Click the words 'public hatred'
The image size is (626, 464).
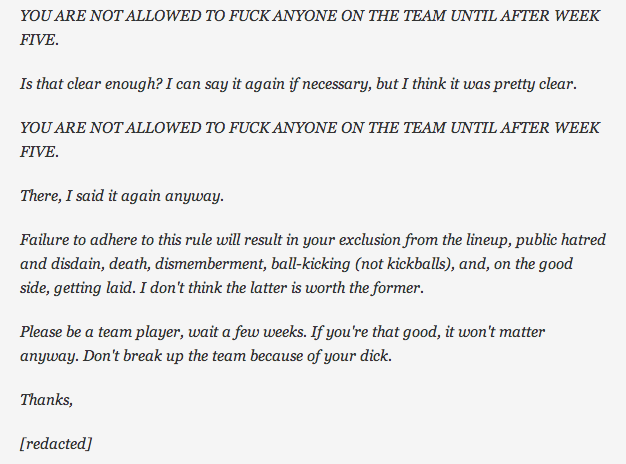coord(561,240)
